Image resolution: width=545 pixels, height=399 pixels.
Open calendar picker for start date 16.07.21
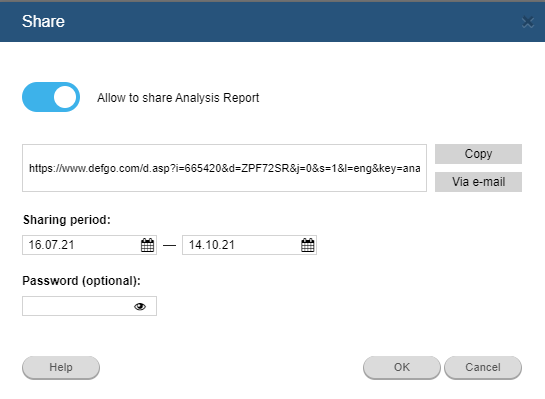(147, 245)
